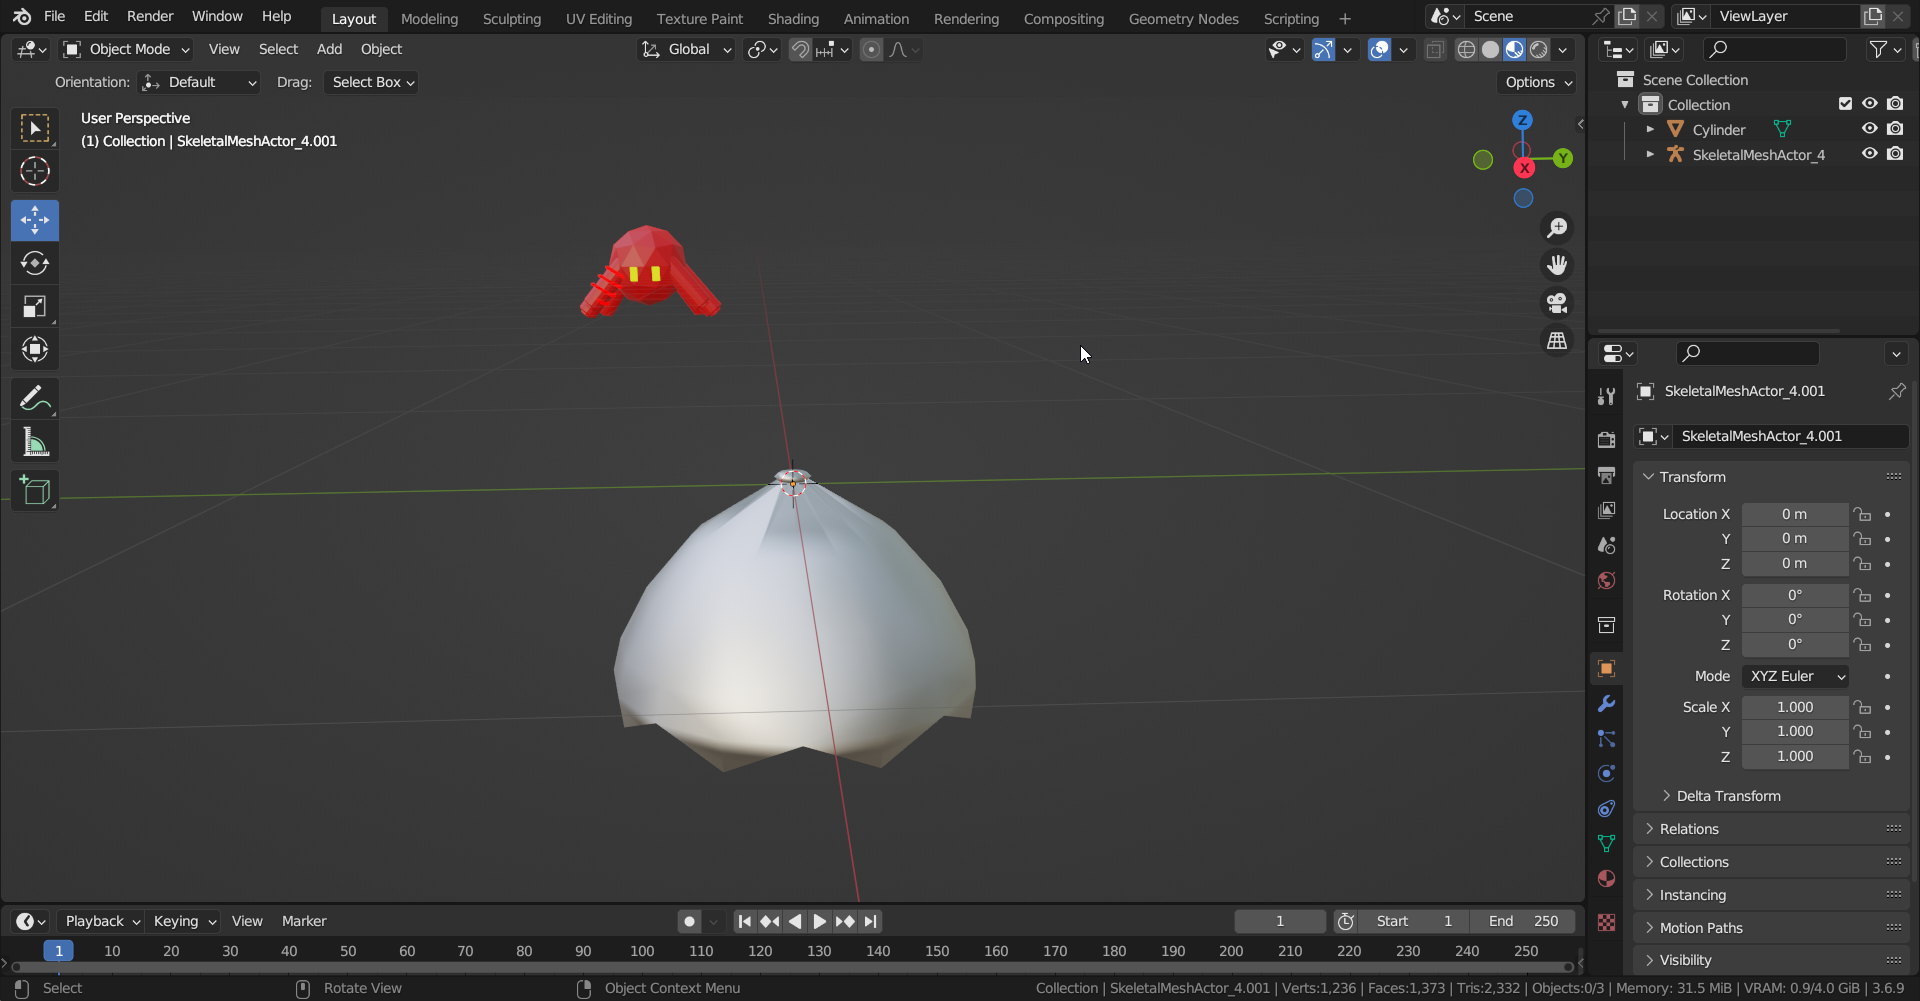Viewport: 1920px width, 1001px height.
Task: Switch to Sculpting workspace tab
Action: click(x=511, y=19)
